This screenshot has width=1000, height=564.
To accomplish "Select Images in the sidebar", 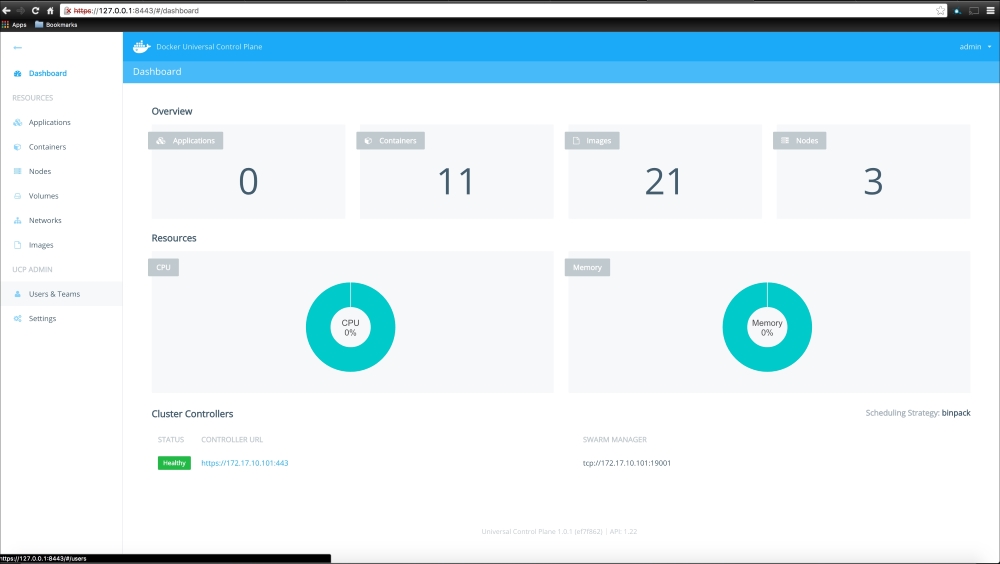I will click(x=41, y=245).
